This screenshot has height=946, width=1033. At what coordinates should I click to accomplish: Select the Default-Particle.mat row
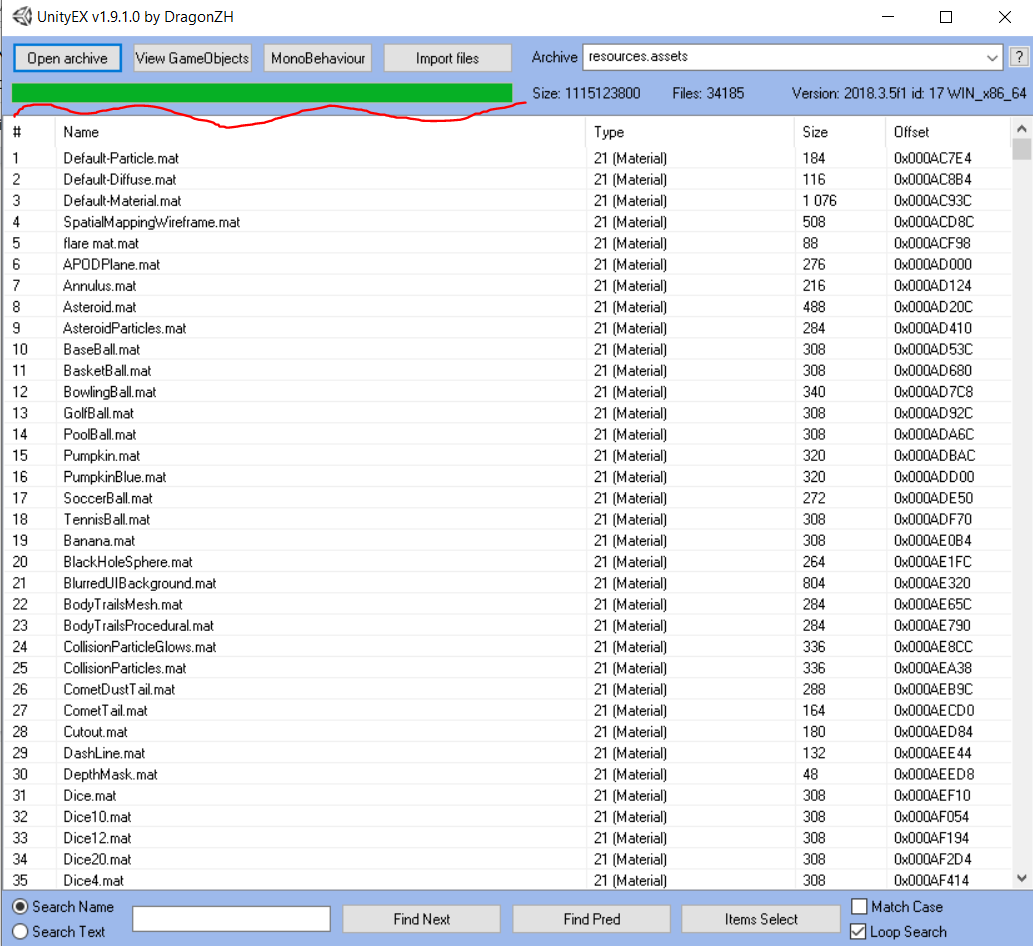508,158
